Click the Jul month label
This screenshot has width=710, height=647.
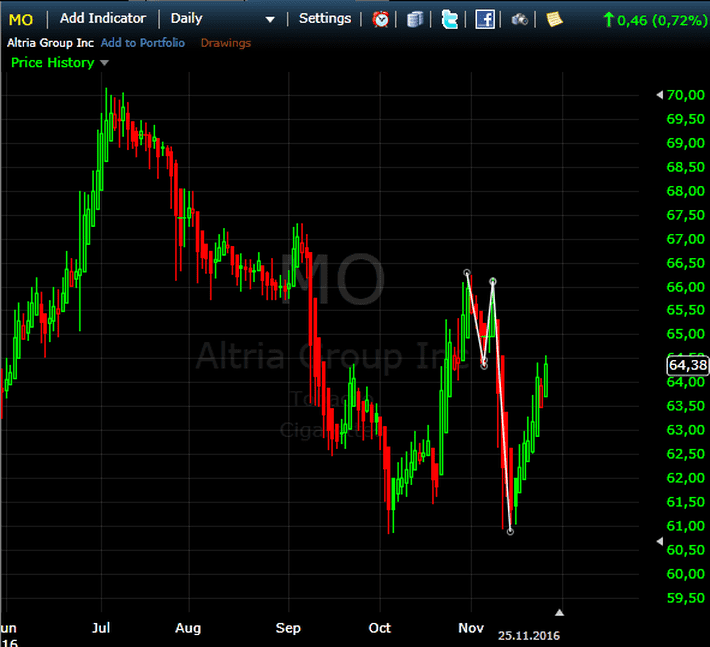tap(101, 628)
